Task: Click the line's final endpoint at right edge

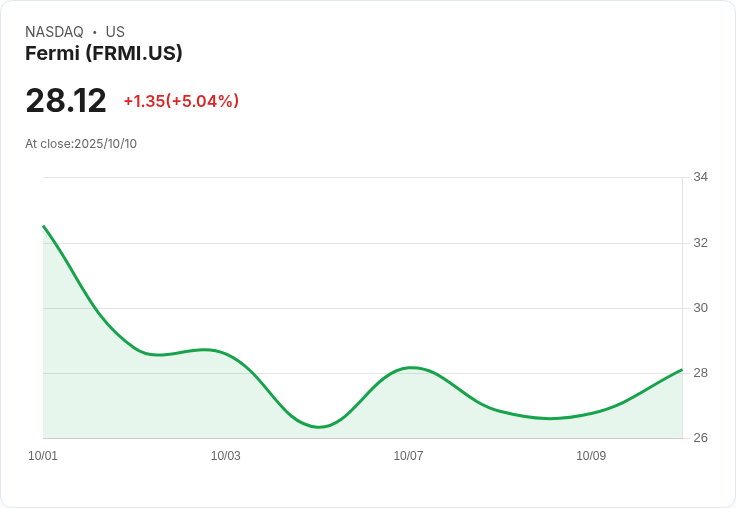Action: coord(682,370)
